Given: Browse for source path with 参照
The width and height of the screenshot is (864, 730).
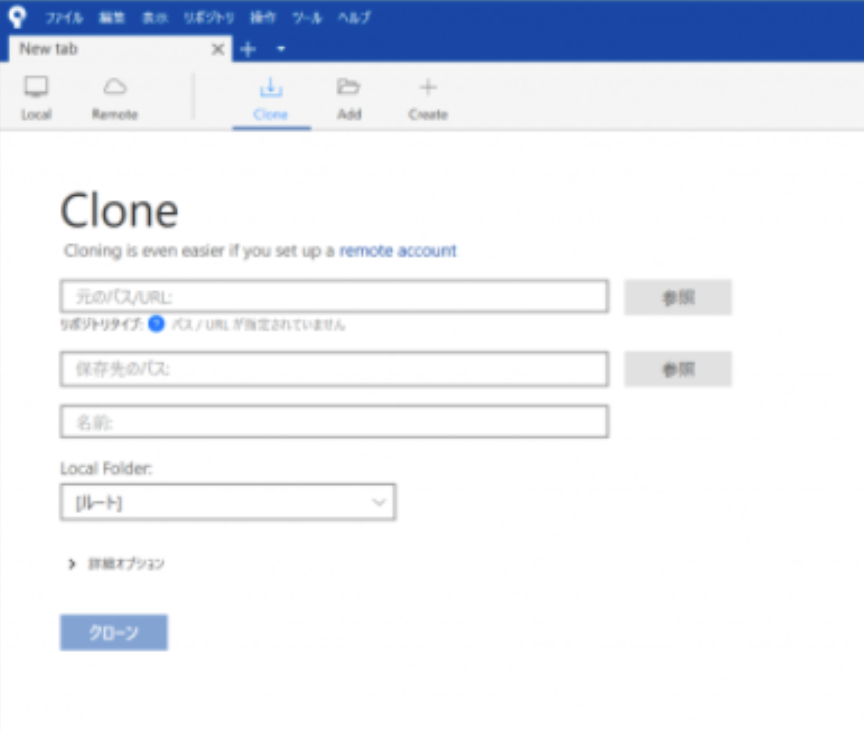Looking at the screenshot, I should (x=678, y=298).
